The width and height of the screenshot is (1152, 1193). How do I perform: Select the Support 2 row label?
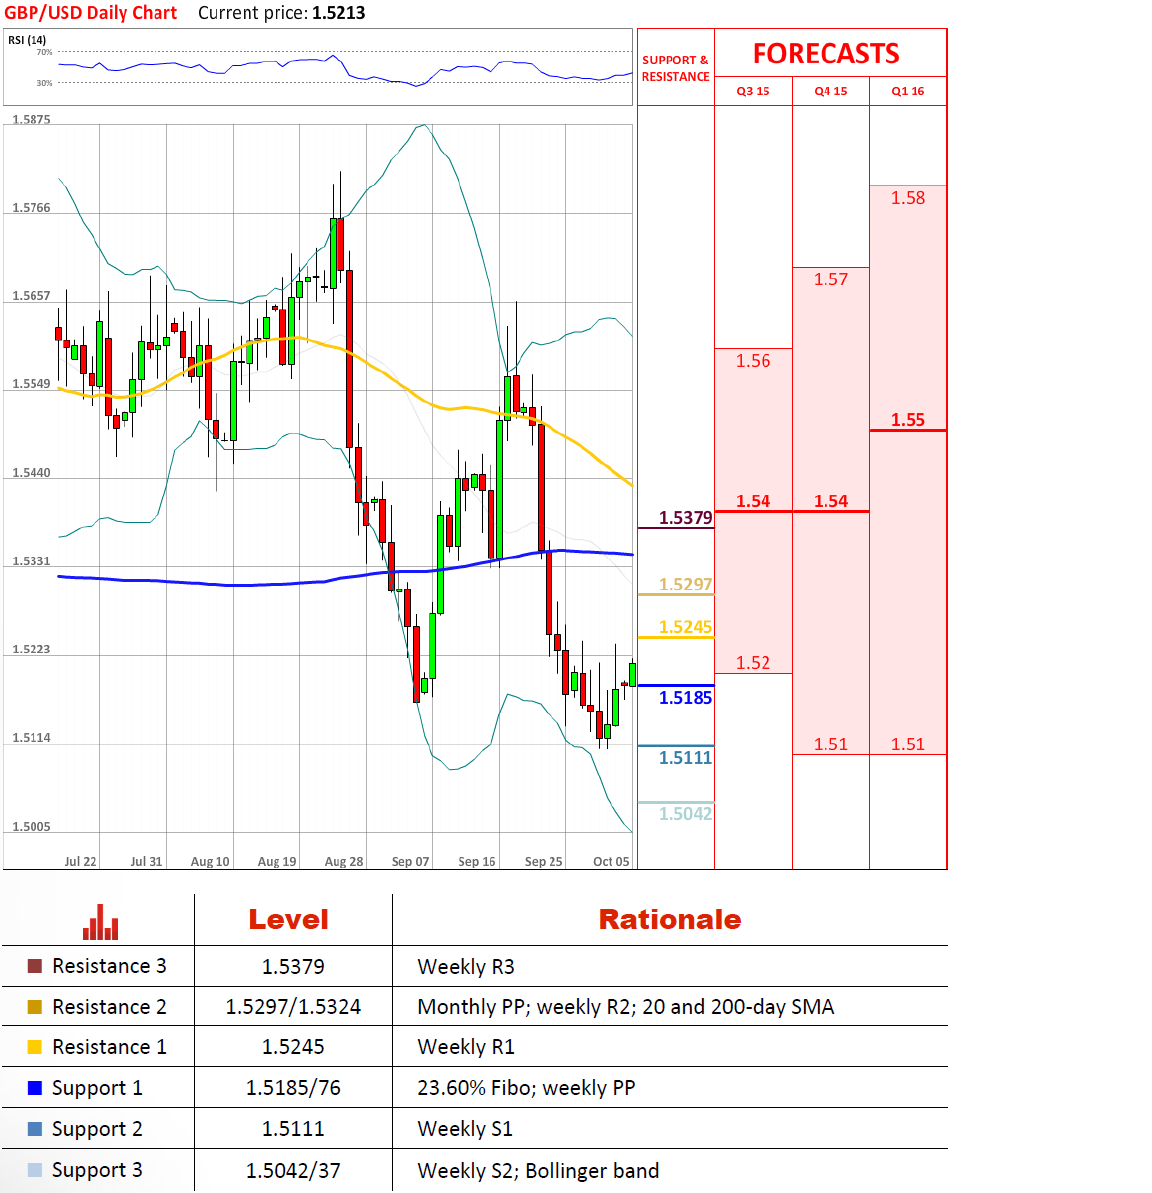coord(97,1129)
